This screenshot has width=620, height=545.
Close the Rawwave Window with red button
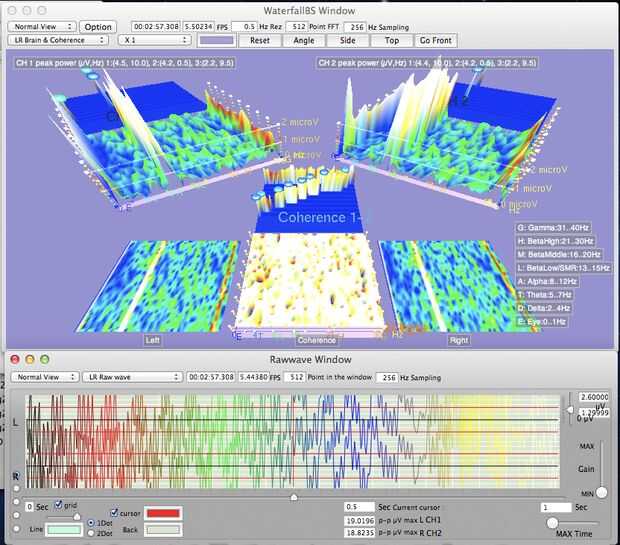[x=15, y=359]
